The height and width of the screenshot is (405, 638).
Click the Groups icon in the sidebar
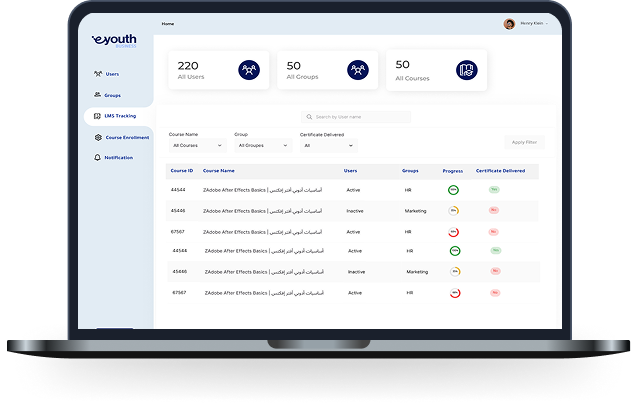click(x=97, y=95)
